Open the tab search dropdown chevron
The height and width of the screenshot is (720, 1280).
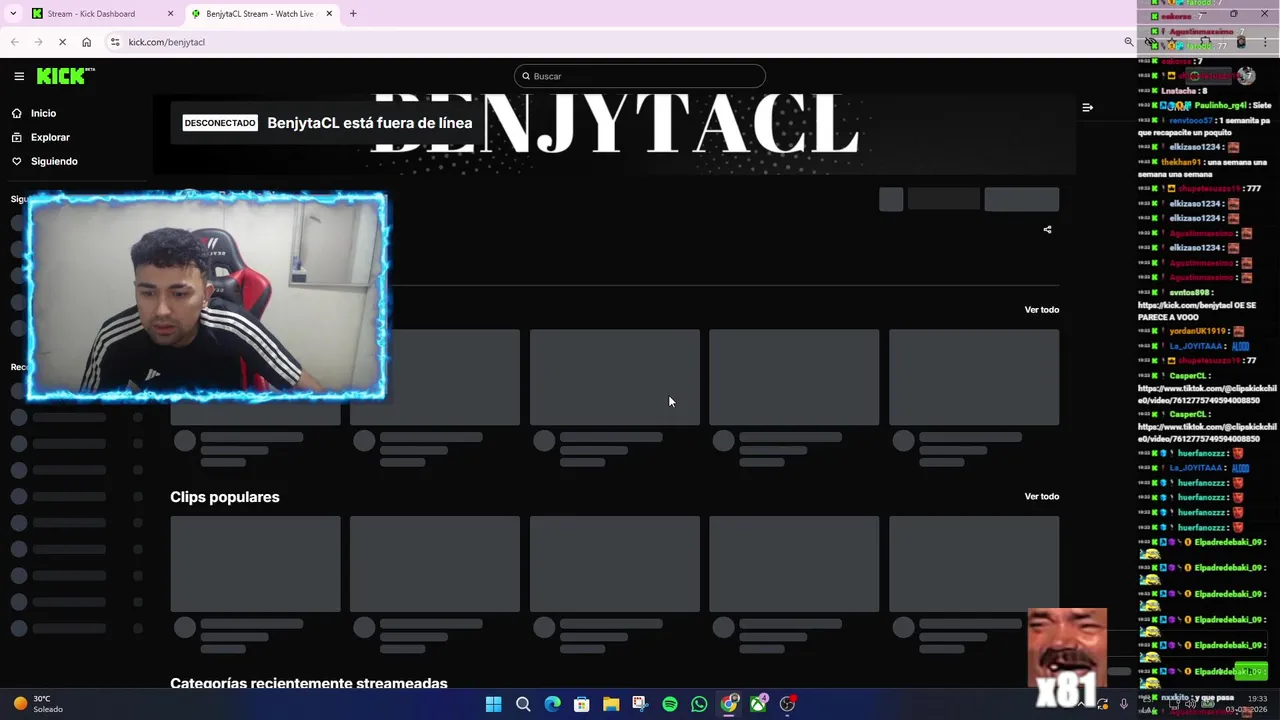coord(13,14)
